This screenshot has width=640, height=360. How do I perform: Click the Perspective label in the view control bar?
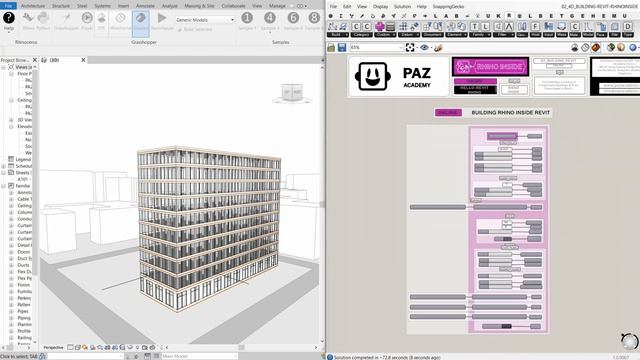(x=53, y=347)
